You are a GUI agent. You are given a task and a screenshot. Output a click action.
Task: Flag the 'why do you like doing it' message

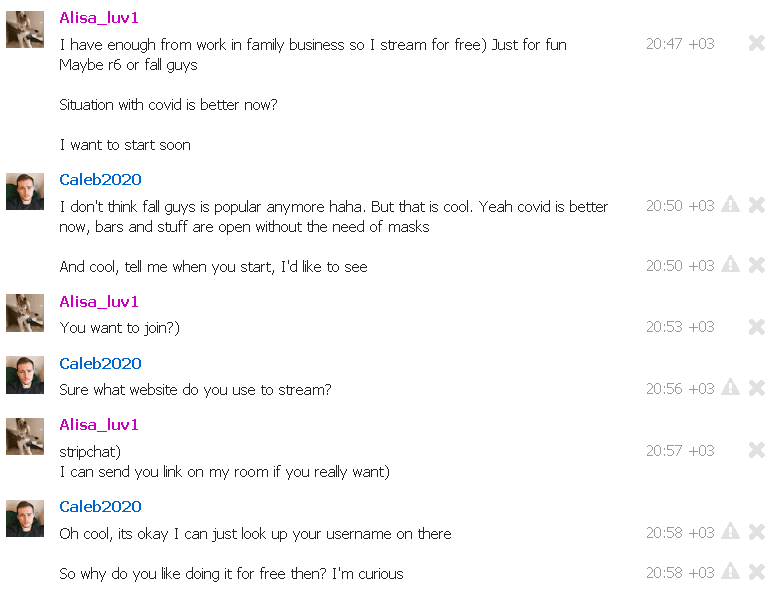pos(731,571)
